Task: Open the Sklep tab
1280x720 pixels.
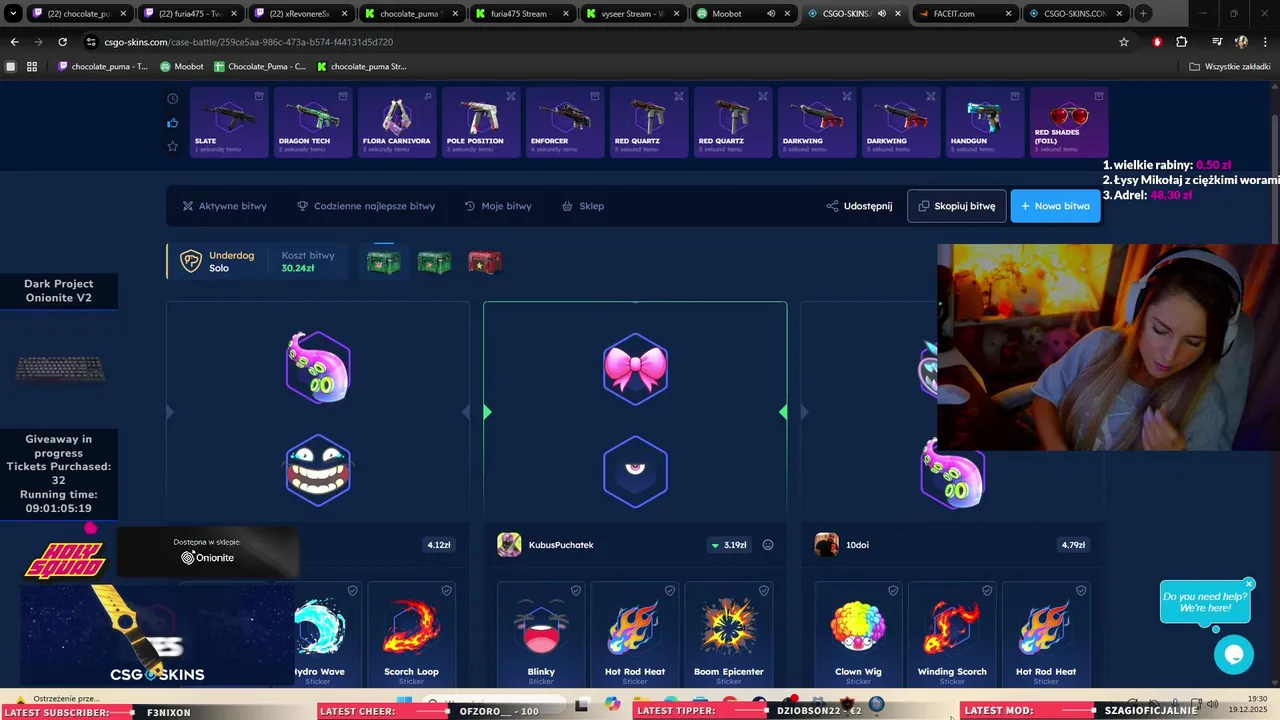Action: pos(583,206)
